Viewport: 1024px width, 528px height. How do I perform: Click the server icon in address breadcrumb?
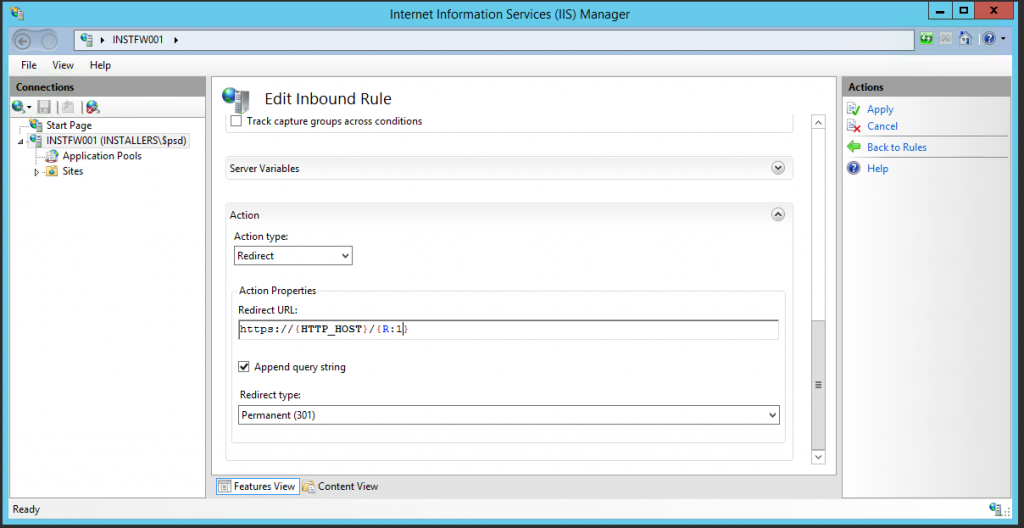(x=86, y=40)
